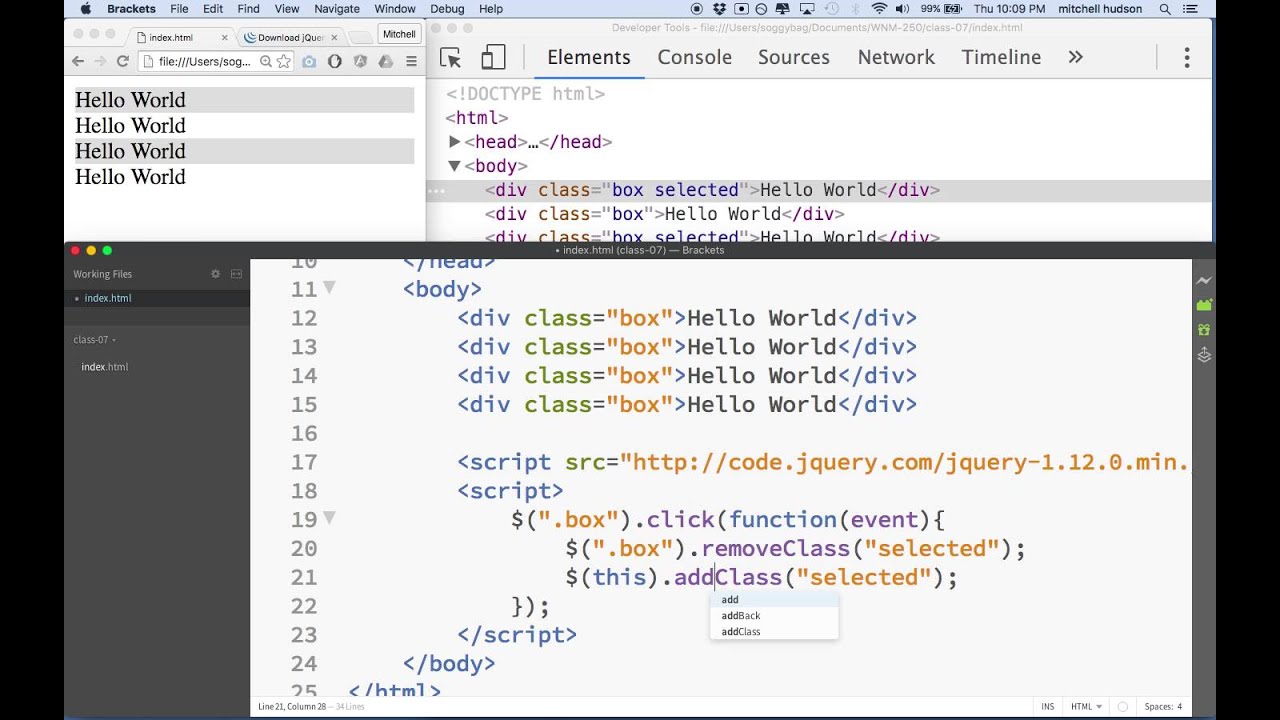Open the DevTools three-dot options menu
This screenshot has width=1280, height=720.
[1187, 58]
